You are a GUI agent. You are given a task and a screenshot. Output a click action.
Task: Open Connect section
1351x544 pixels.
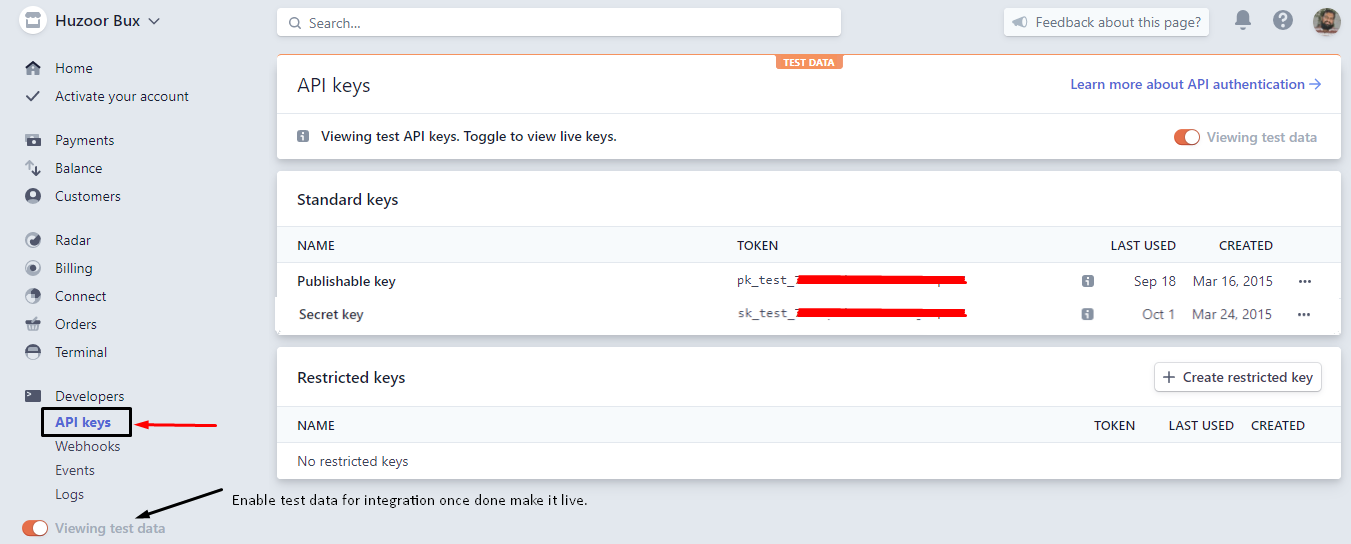tap(81, 296)
